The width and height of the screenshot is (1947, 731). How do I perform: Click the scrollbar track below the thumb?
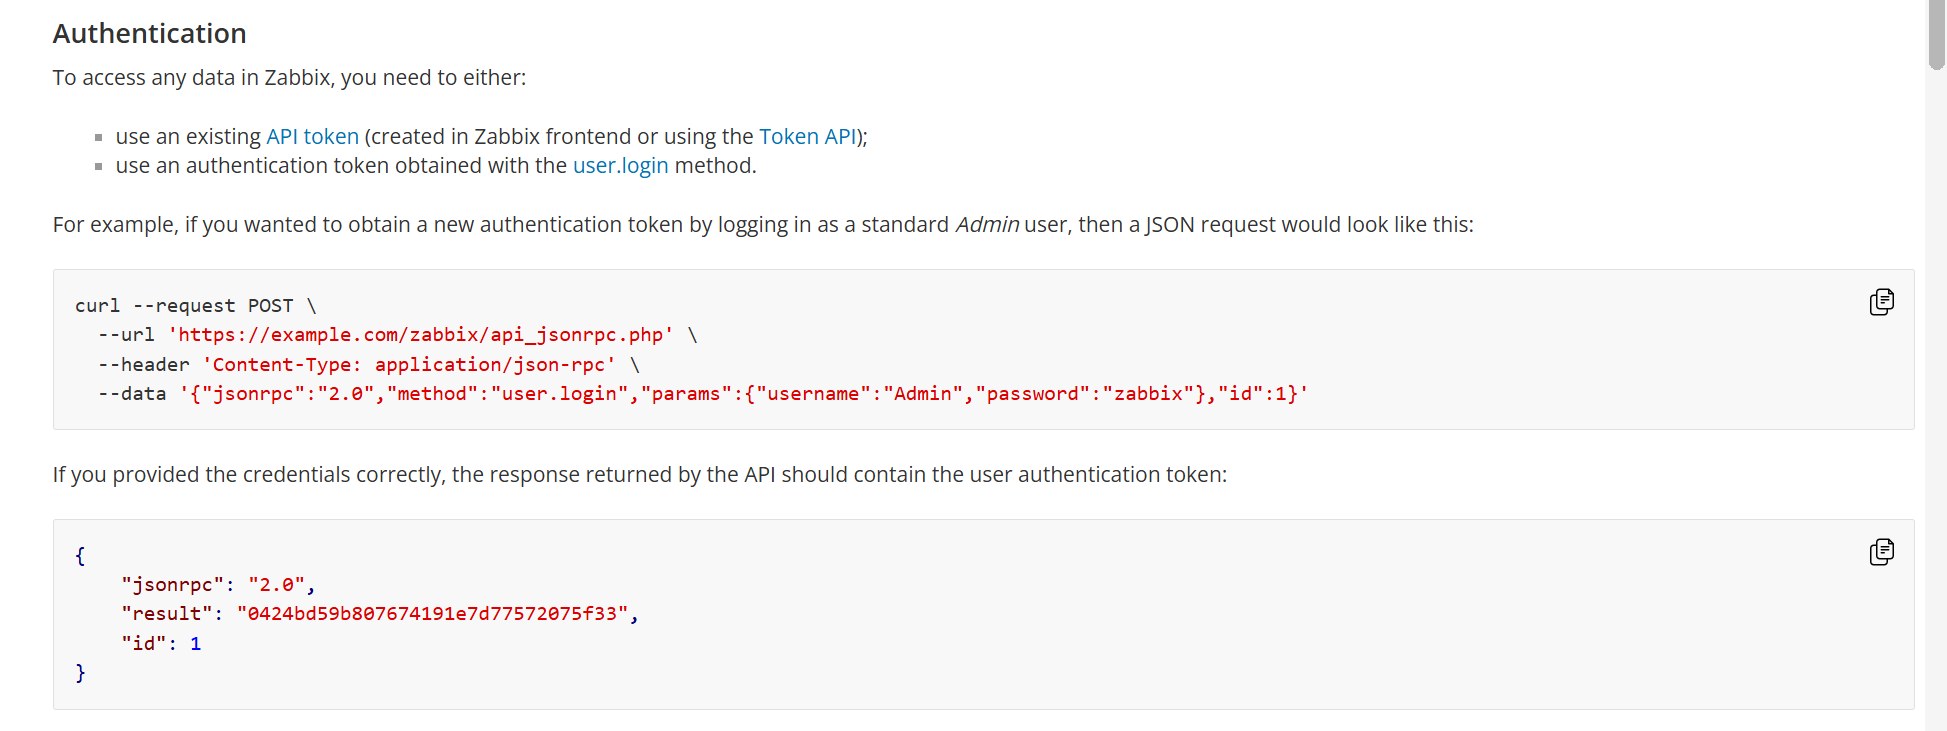[1936, 400]
